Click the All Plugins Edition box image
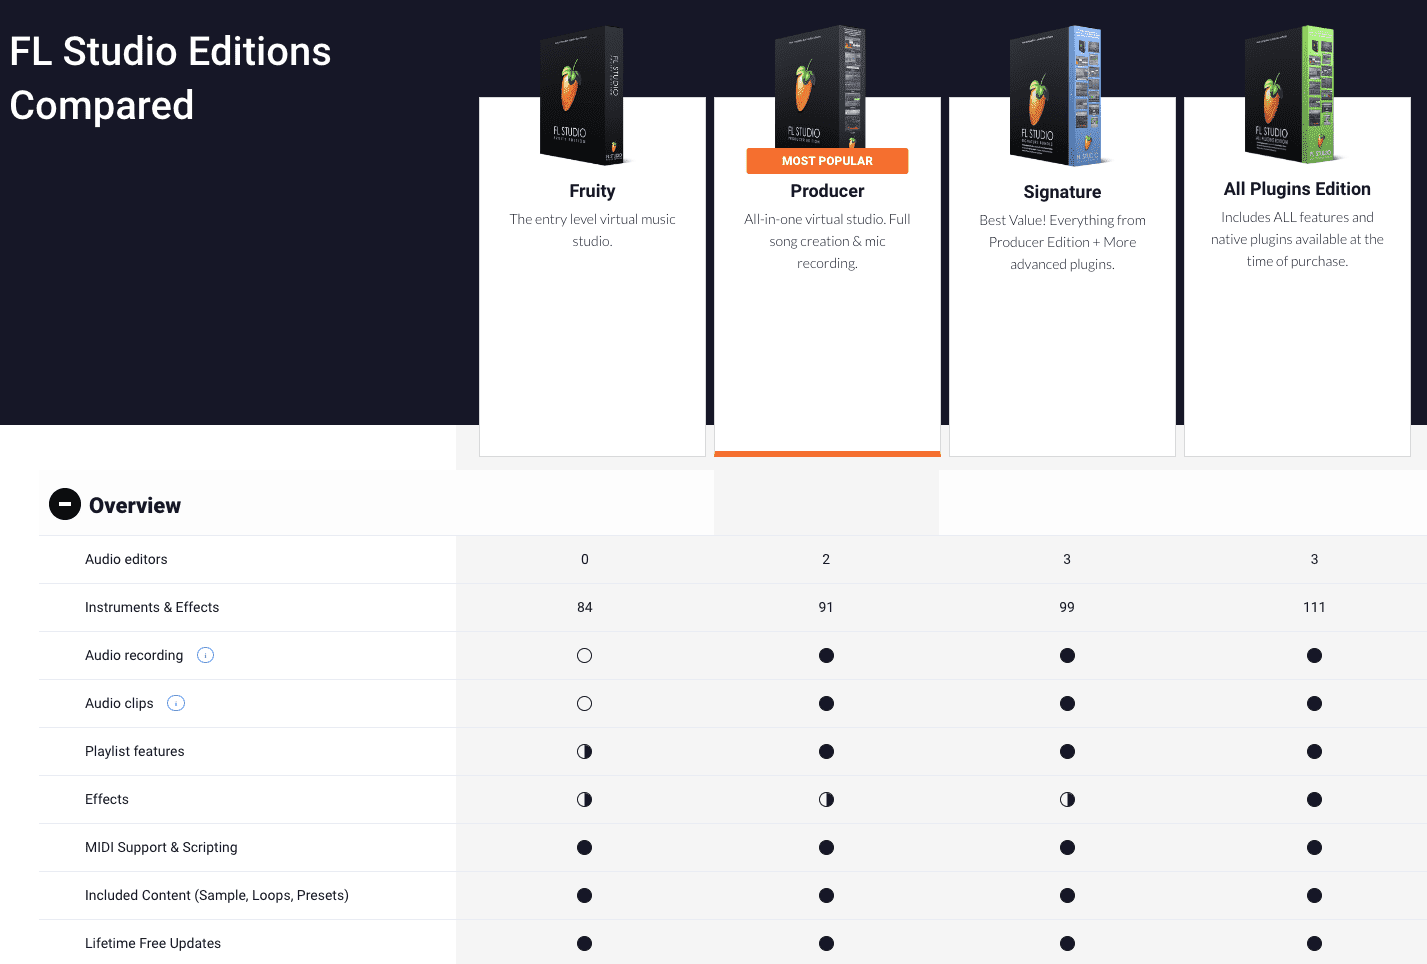 coord(1291,95)
